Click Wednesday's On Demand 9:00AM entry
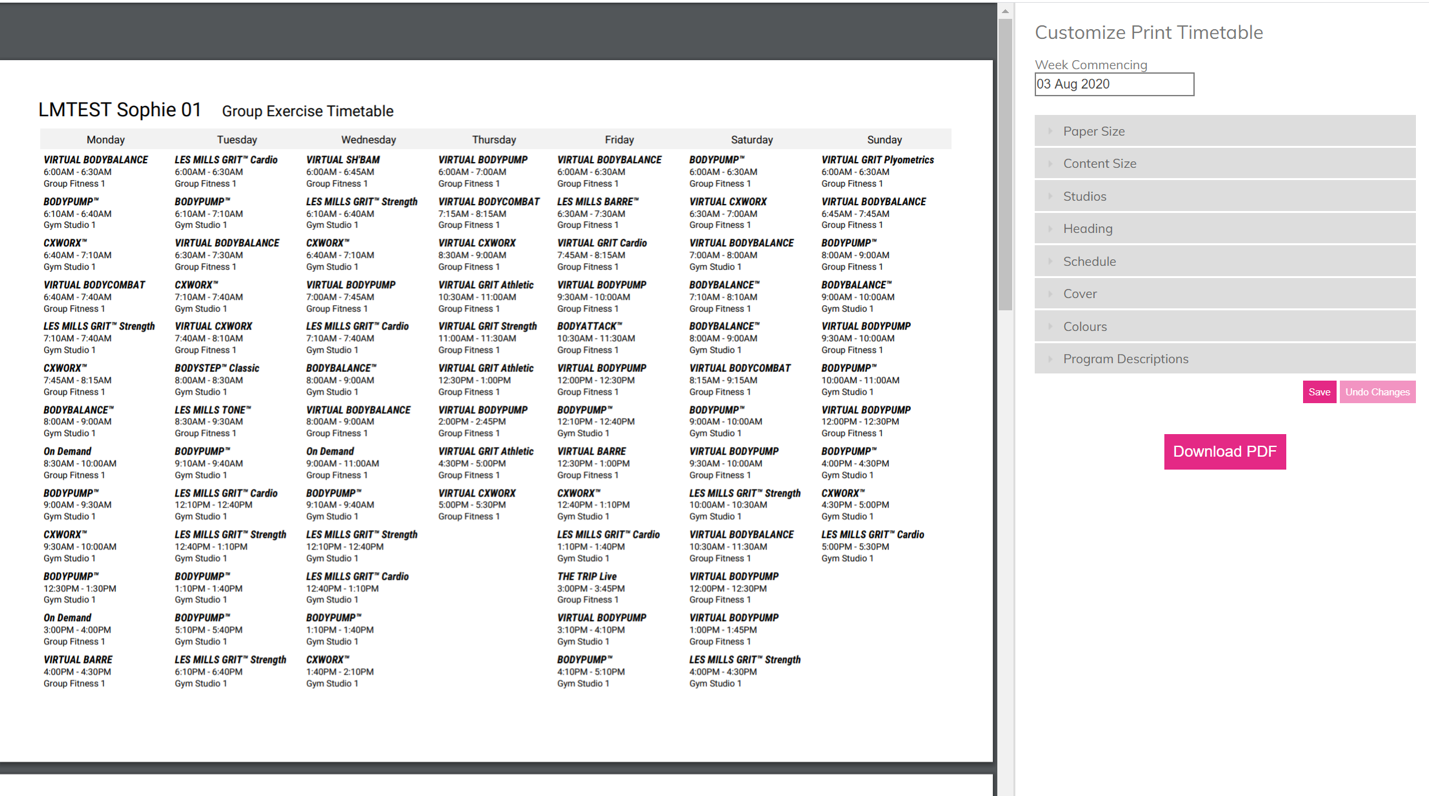Screen dimensions: 1429x796 pyautogui.click(x=343, y=463)
